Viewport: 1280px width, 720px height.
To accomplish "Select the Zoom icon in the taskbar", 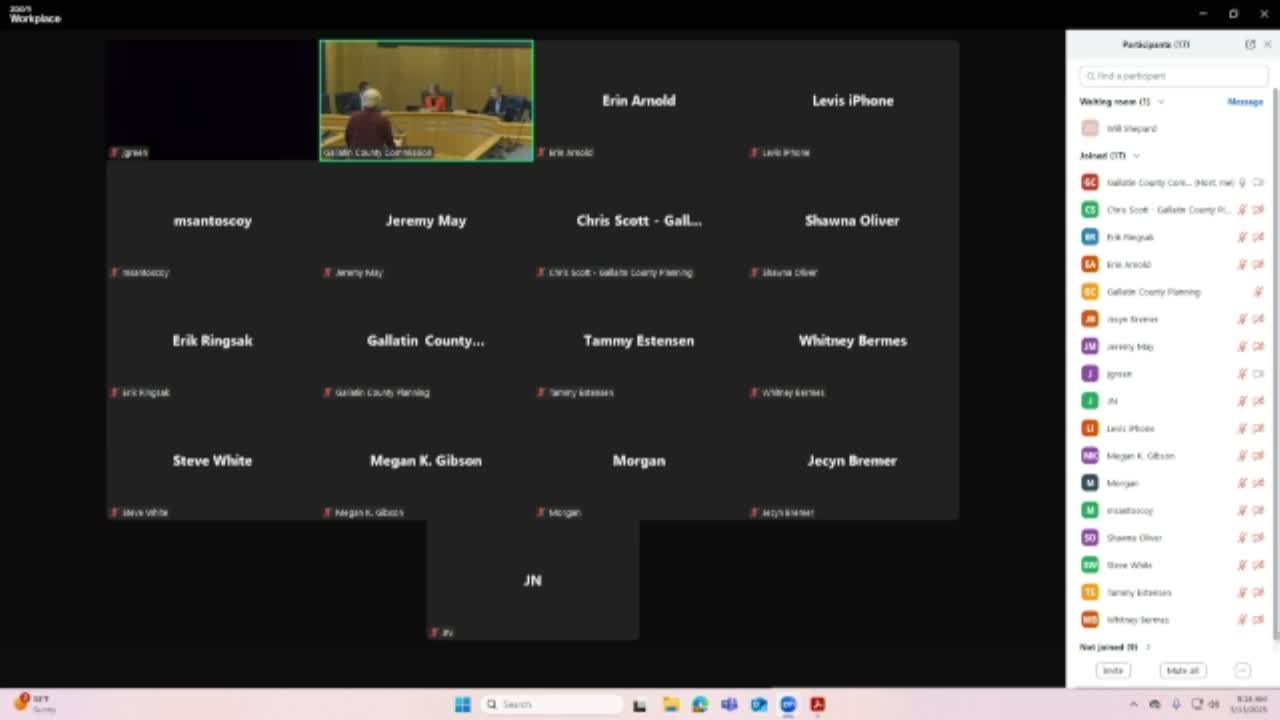I will [788, 704].
